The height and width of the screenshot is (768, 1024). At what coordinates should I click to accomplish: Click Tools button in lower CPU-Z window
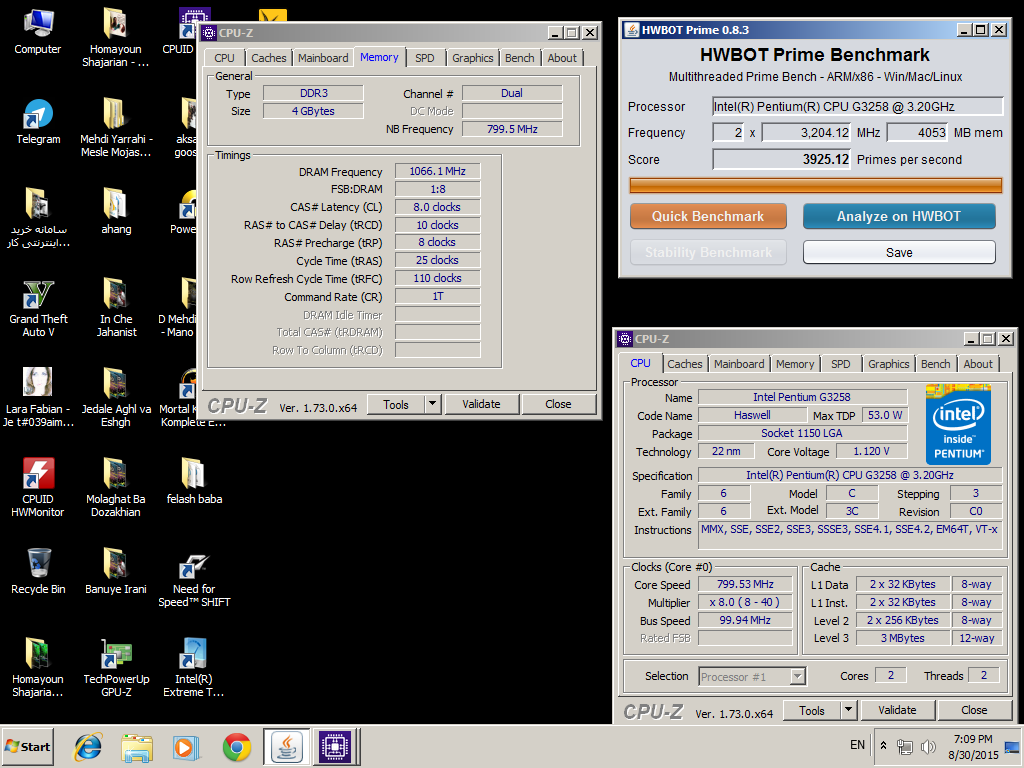click(812, 711)
